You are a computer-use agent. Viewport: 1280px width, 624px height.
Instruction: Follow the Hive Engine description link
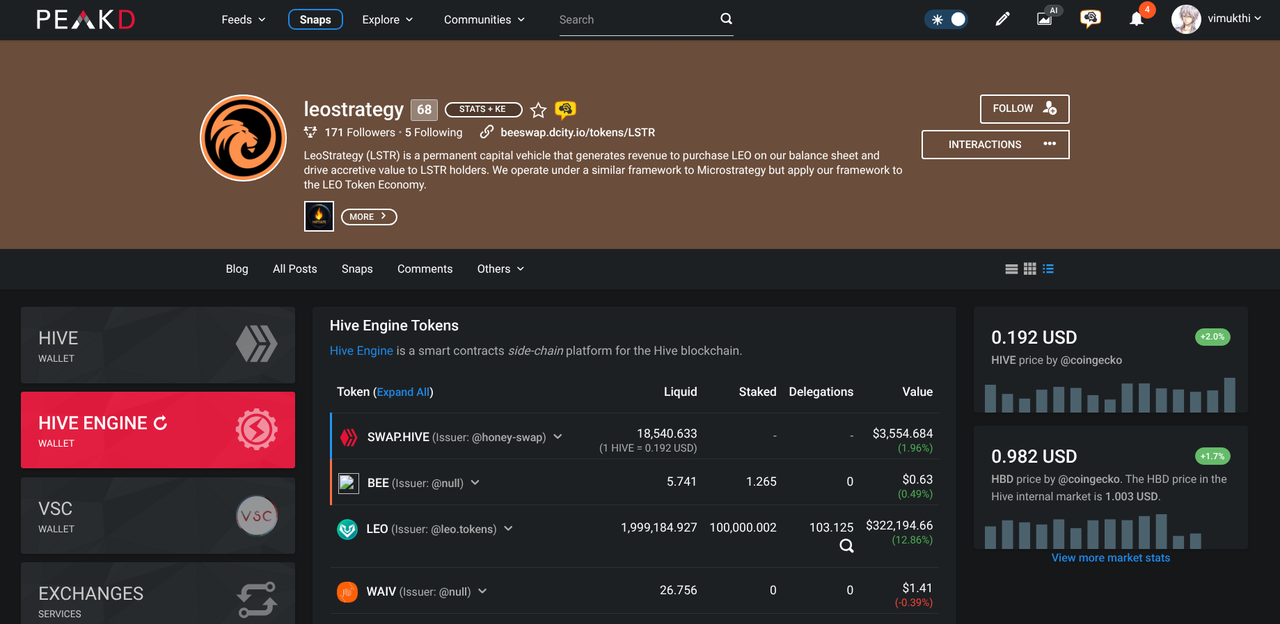coord(361,351)
